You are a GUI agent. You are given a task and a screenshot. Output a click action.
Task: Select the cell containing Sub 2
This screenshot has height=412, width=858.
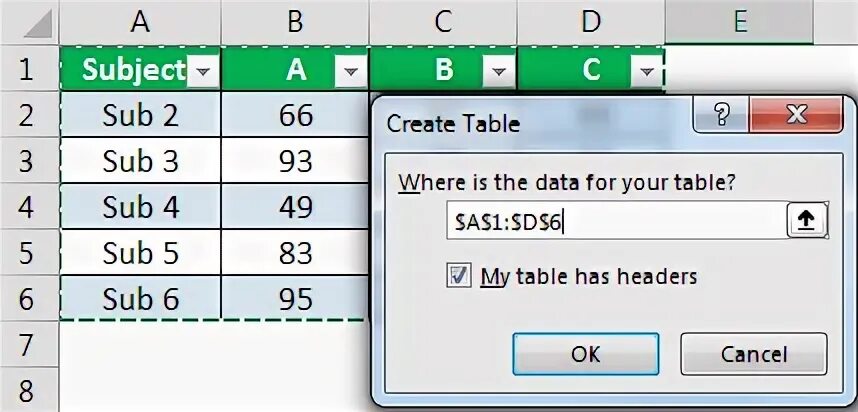click(140, 116)
